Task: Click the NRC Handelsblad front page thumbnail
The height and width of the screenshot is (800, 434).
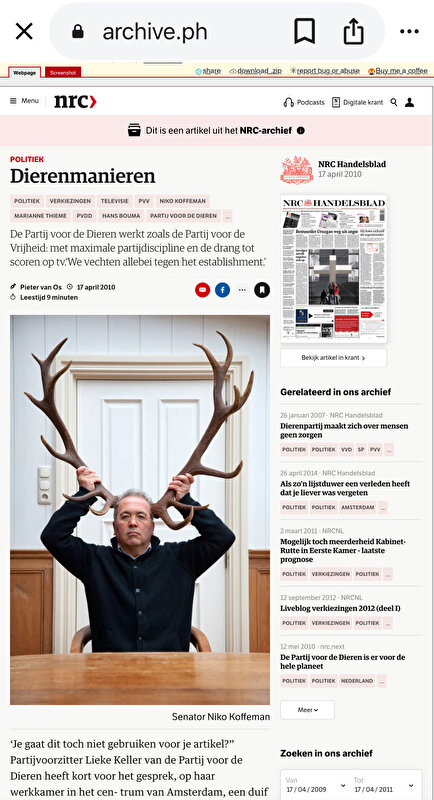Action: point(334,268)
